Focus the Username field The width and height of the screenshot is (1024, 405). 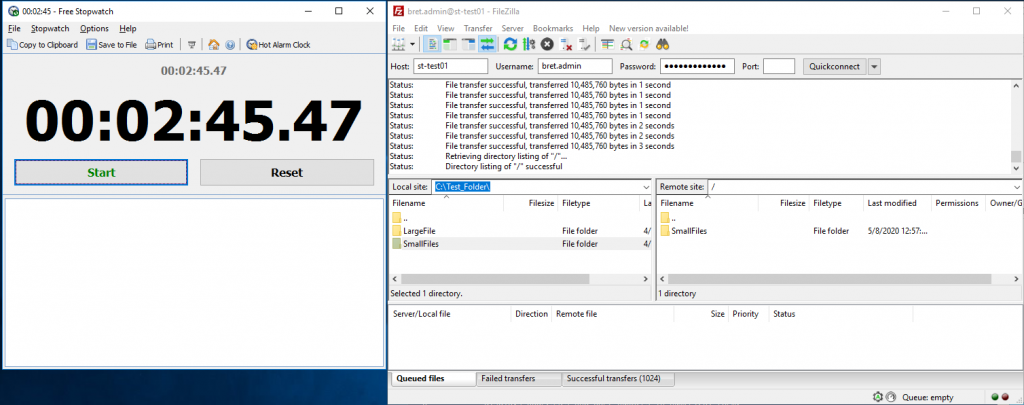click(575, 66)
